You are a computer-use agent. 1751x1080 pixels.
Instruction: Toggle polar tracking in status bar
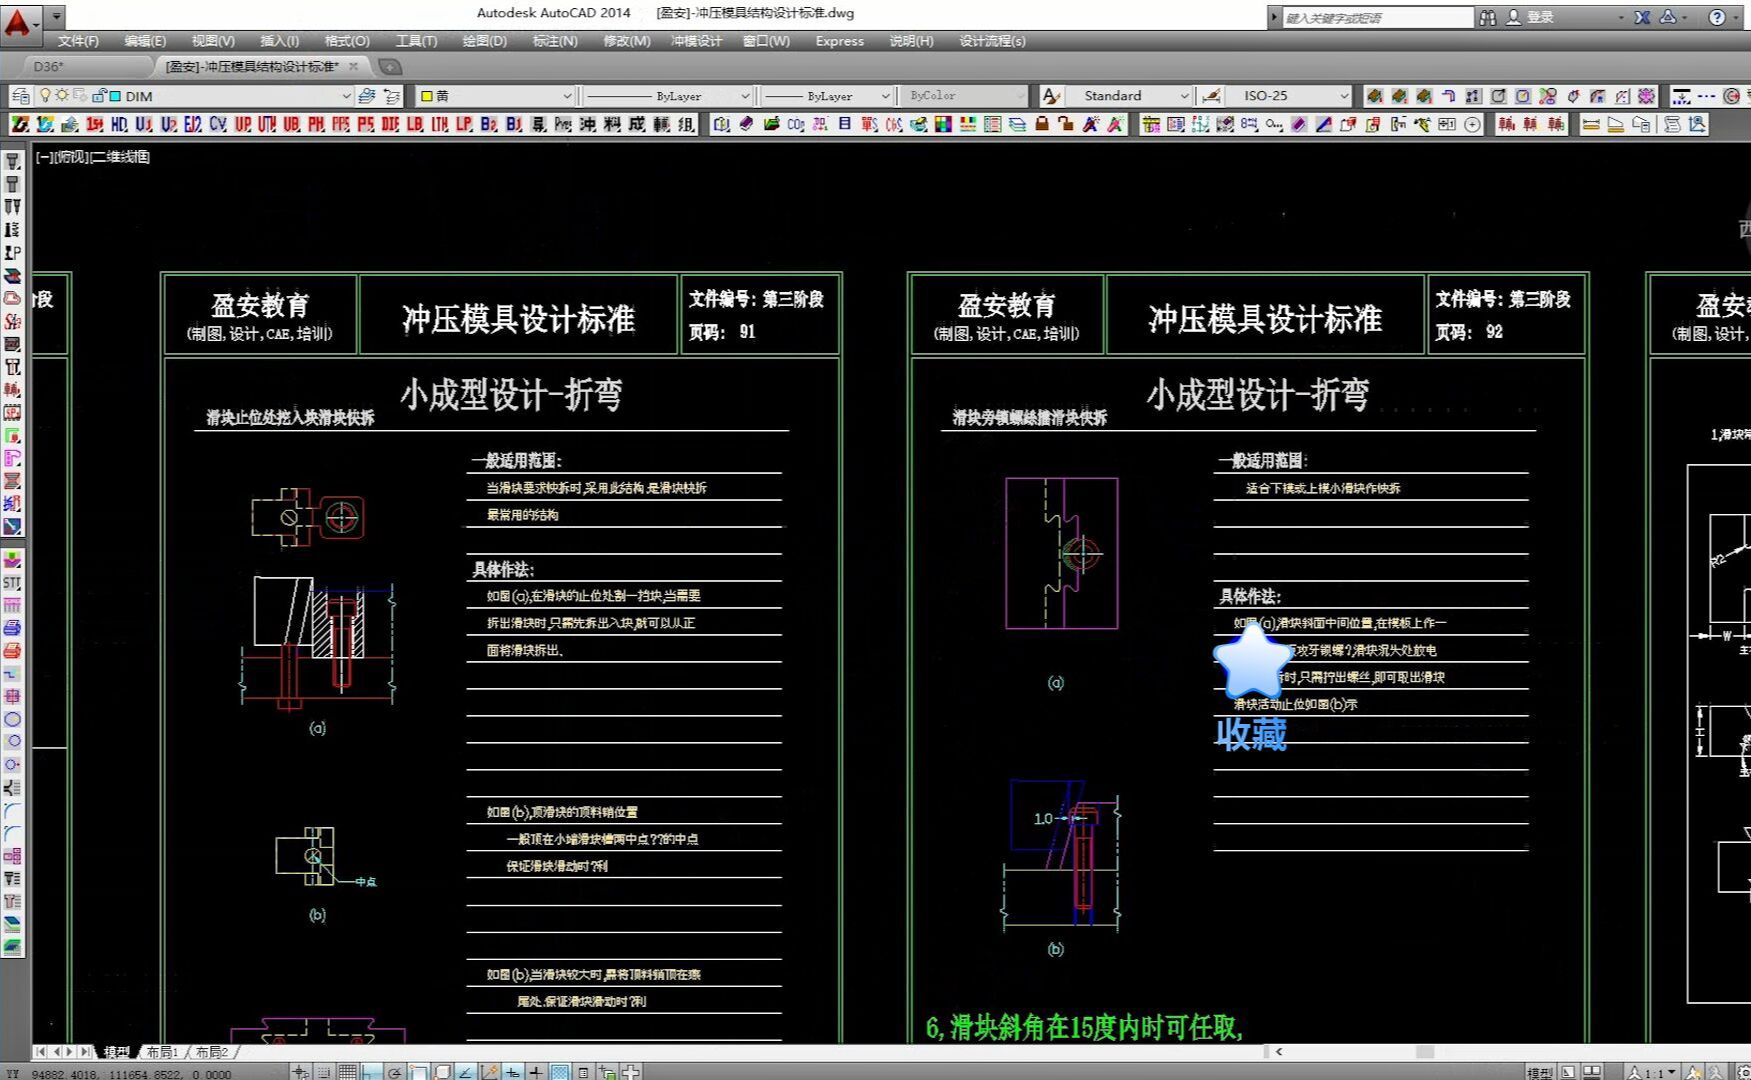(395, 1072)
